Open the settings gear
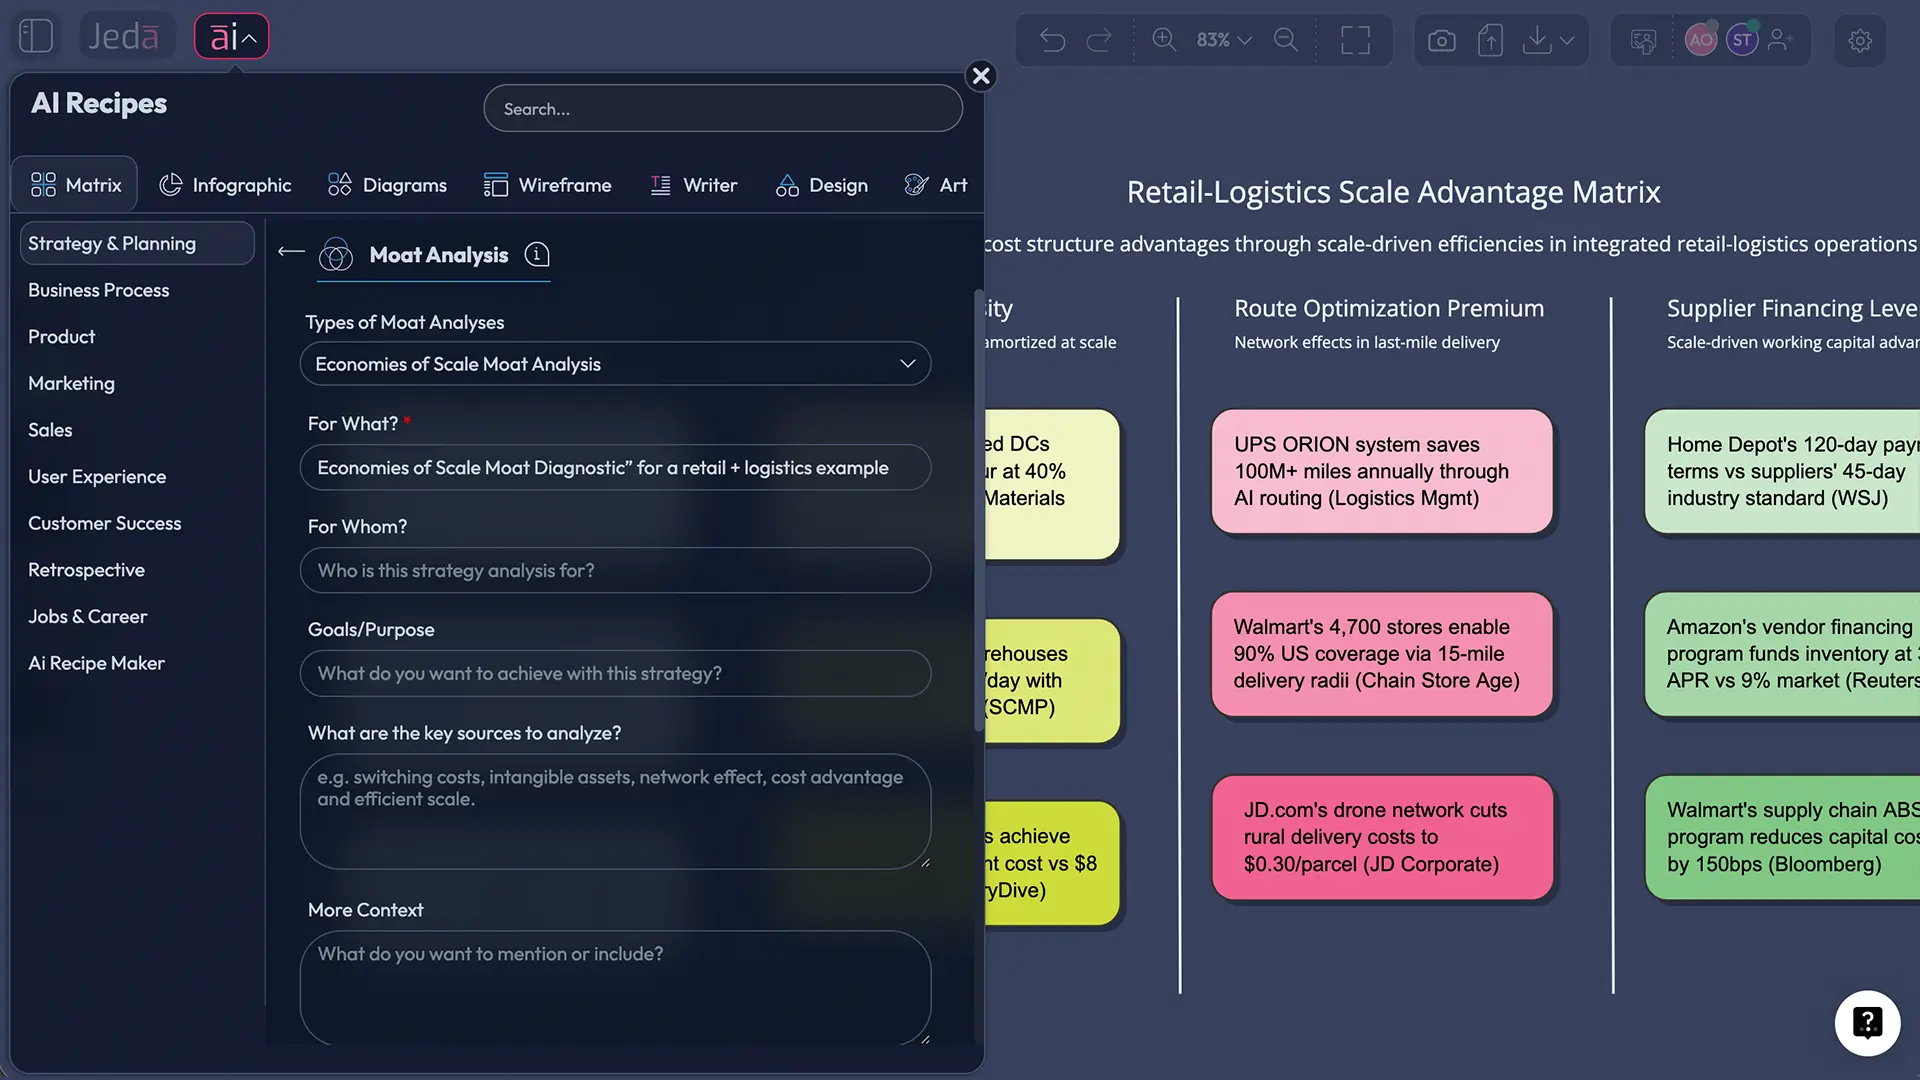The image size is (1920, 1080). click(x=1860, y=41)
